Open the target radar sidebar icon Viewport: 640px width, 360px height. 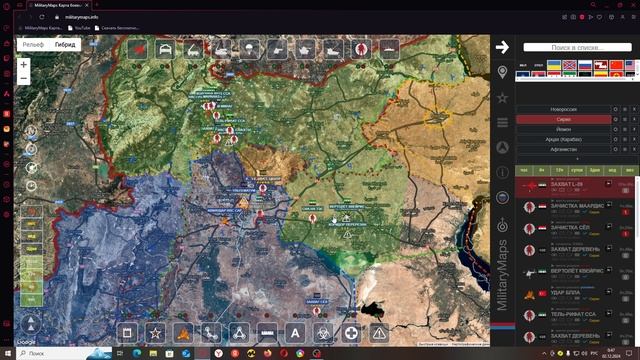[502, 224]
